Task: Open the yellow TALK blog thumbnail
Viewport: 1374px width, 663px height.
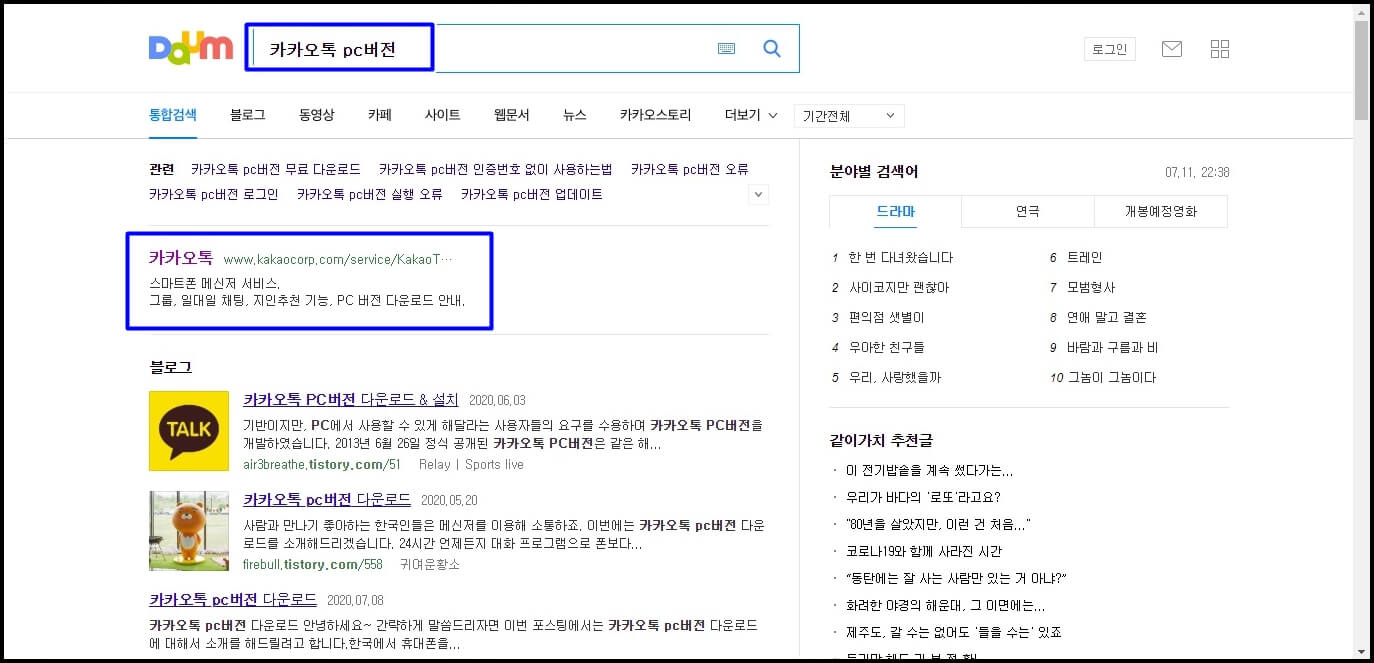Action: click(x=189, y=431)
